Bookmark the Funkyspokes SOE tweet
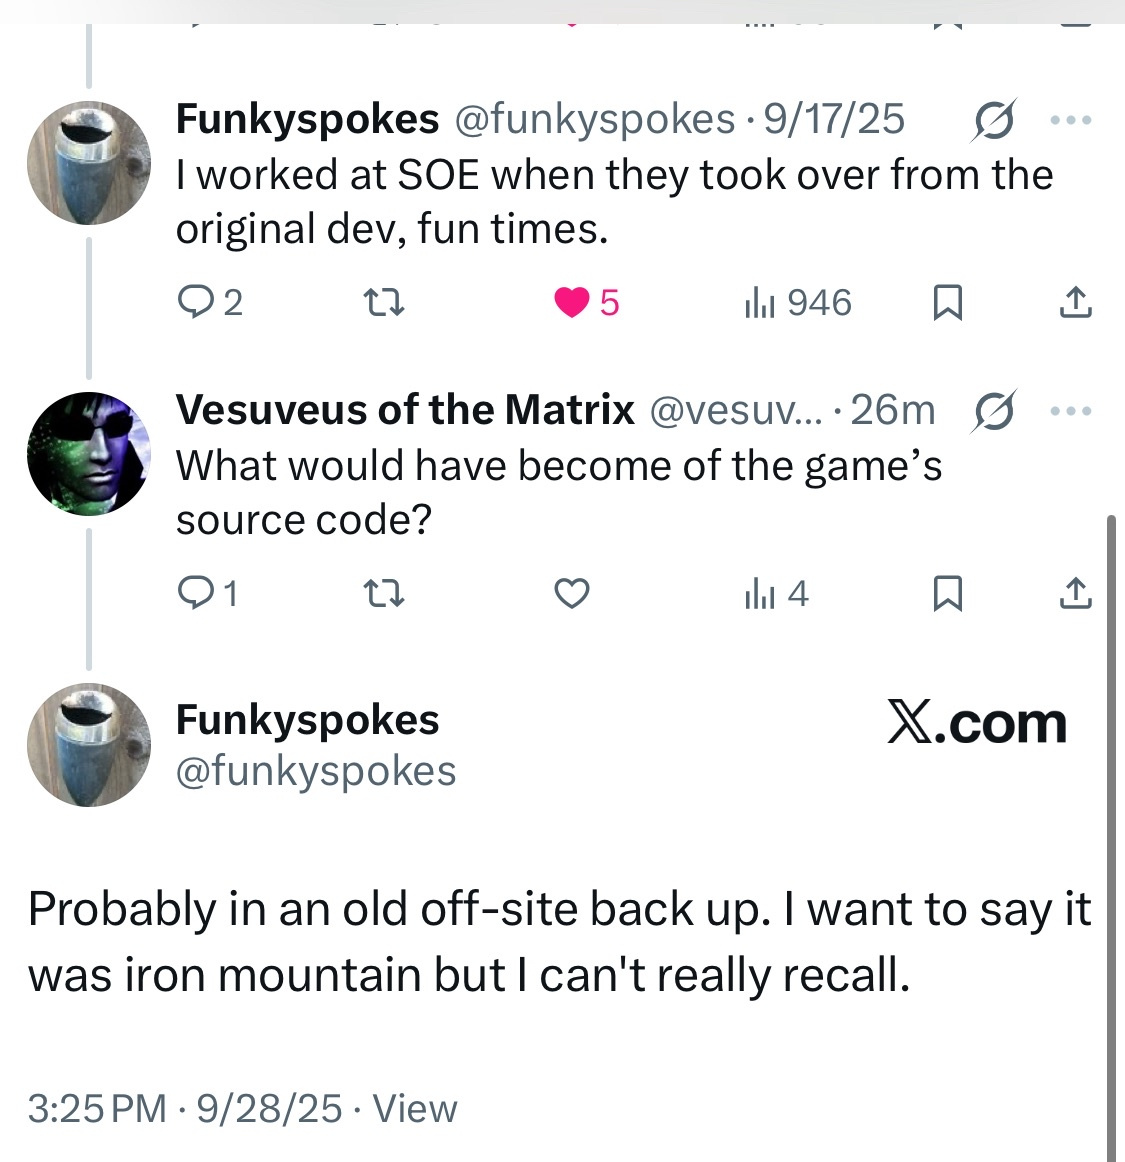Screen dimensions: 1125x1162 [947, 302]
